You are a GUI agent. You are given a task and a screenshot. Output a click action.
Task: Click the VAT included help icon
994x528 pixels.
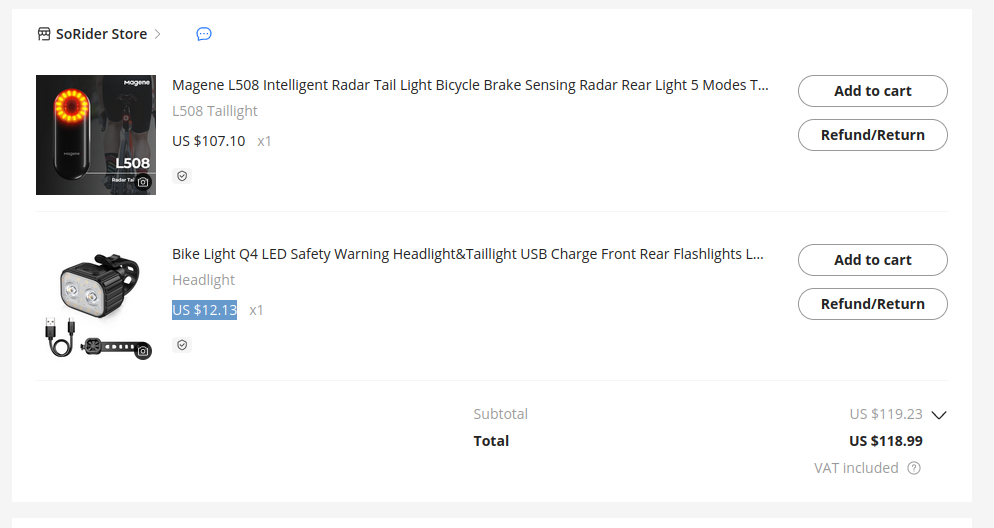(x=914, y=468)
